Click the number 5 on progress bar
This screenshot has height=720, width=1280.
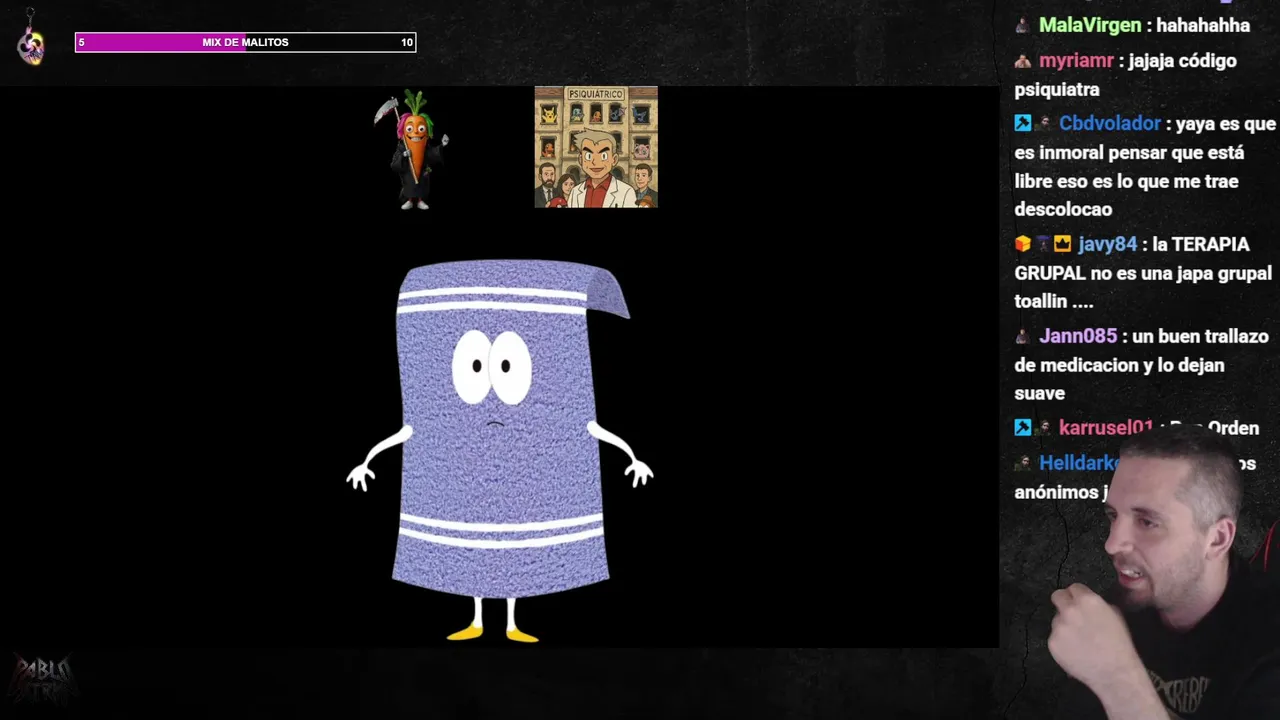82,42
